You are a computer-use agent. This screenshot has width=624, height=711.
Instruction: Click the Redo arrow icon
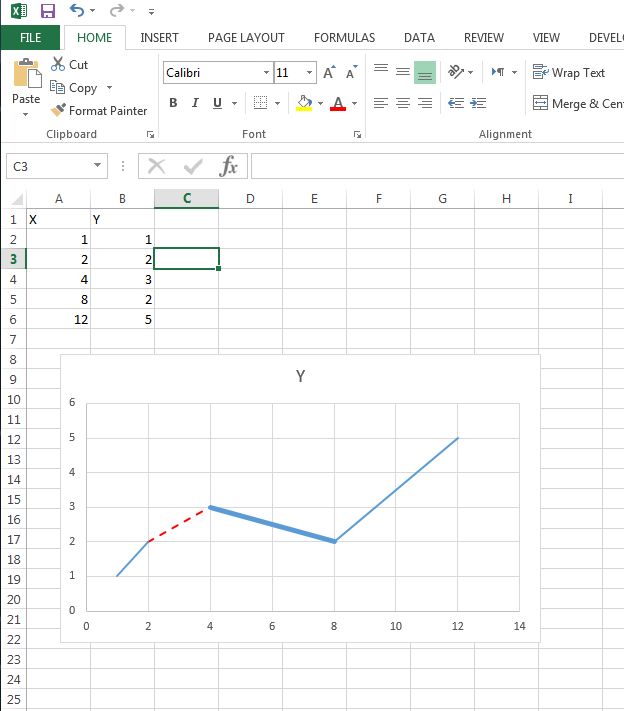(x=117, y=10)
